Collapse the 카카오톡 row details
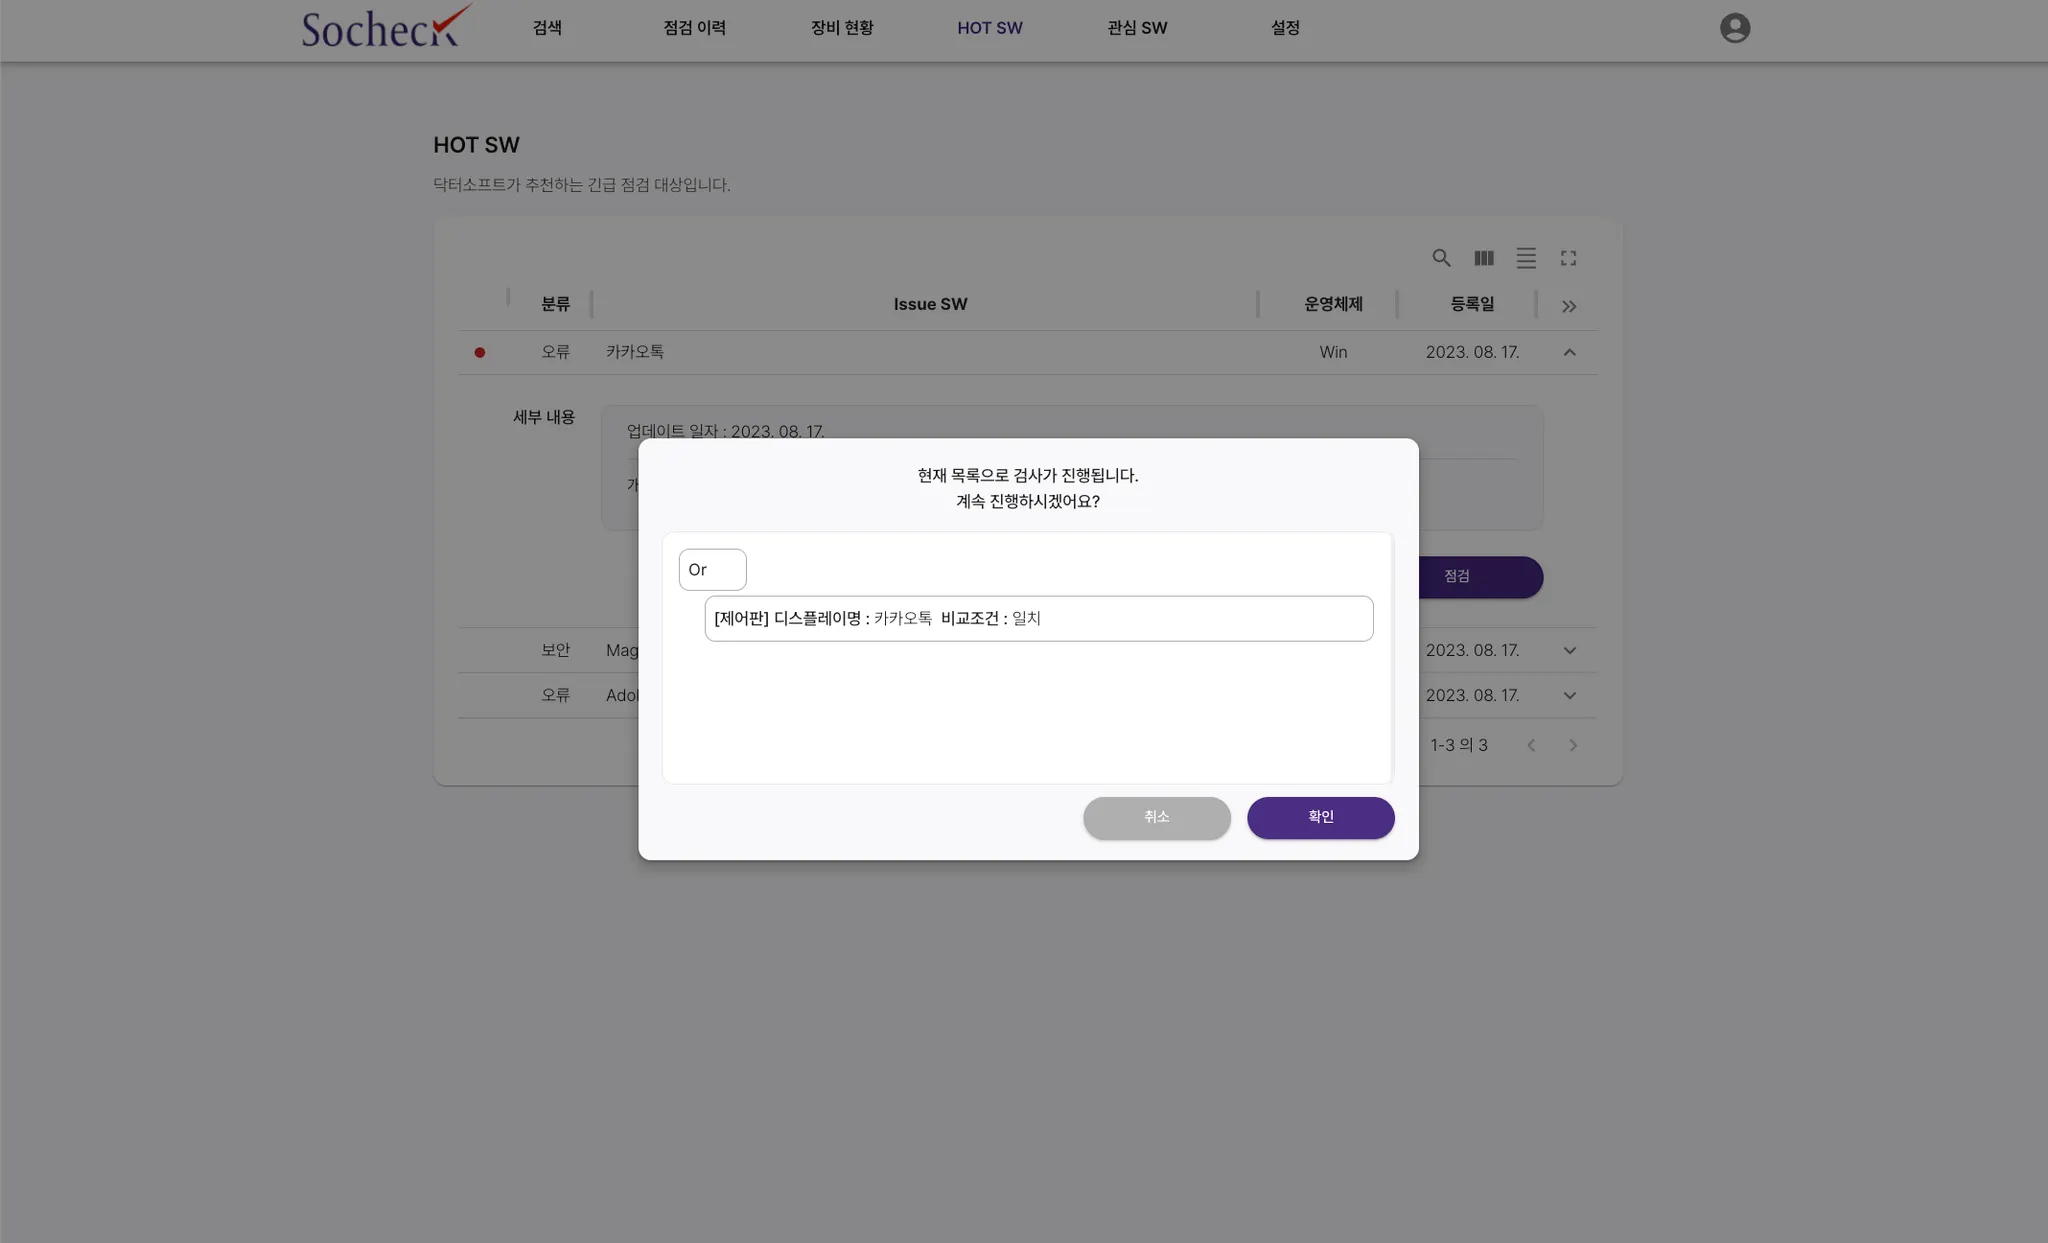The height and width of the screenshot is (1243, 2048). coord(1569,352)
